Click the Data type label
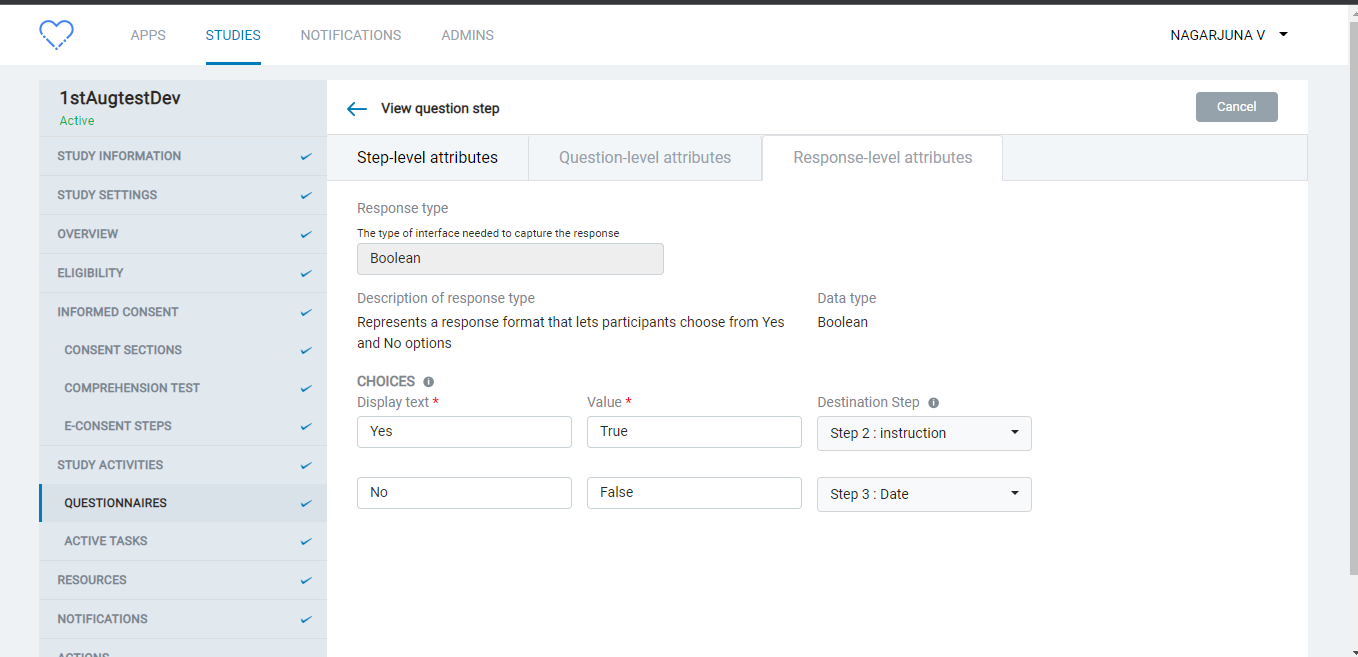Image resolution: width=1358 pixels, height=657 pixels. (847, 298)
